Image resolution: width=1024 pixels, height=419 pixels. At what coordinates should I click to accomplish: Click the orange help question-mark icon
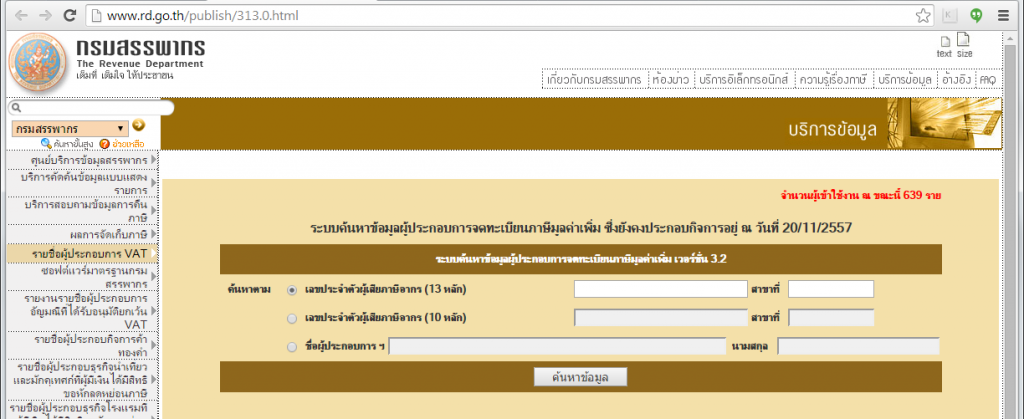pos(104,144)
